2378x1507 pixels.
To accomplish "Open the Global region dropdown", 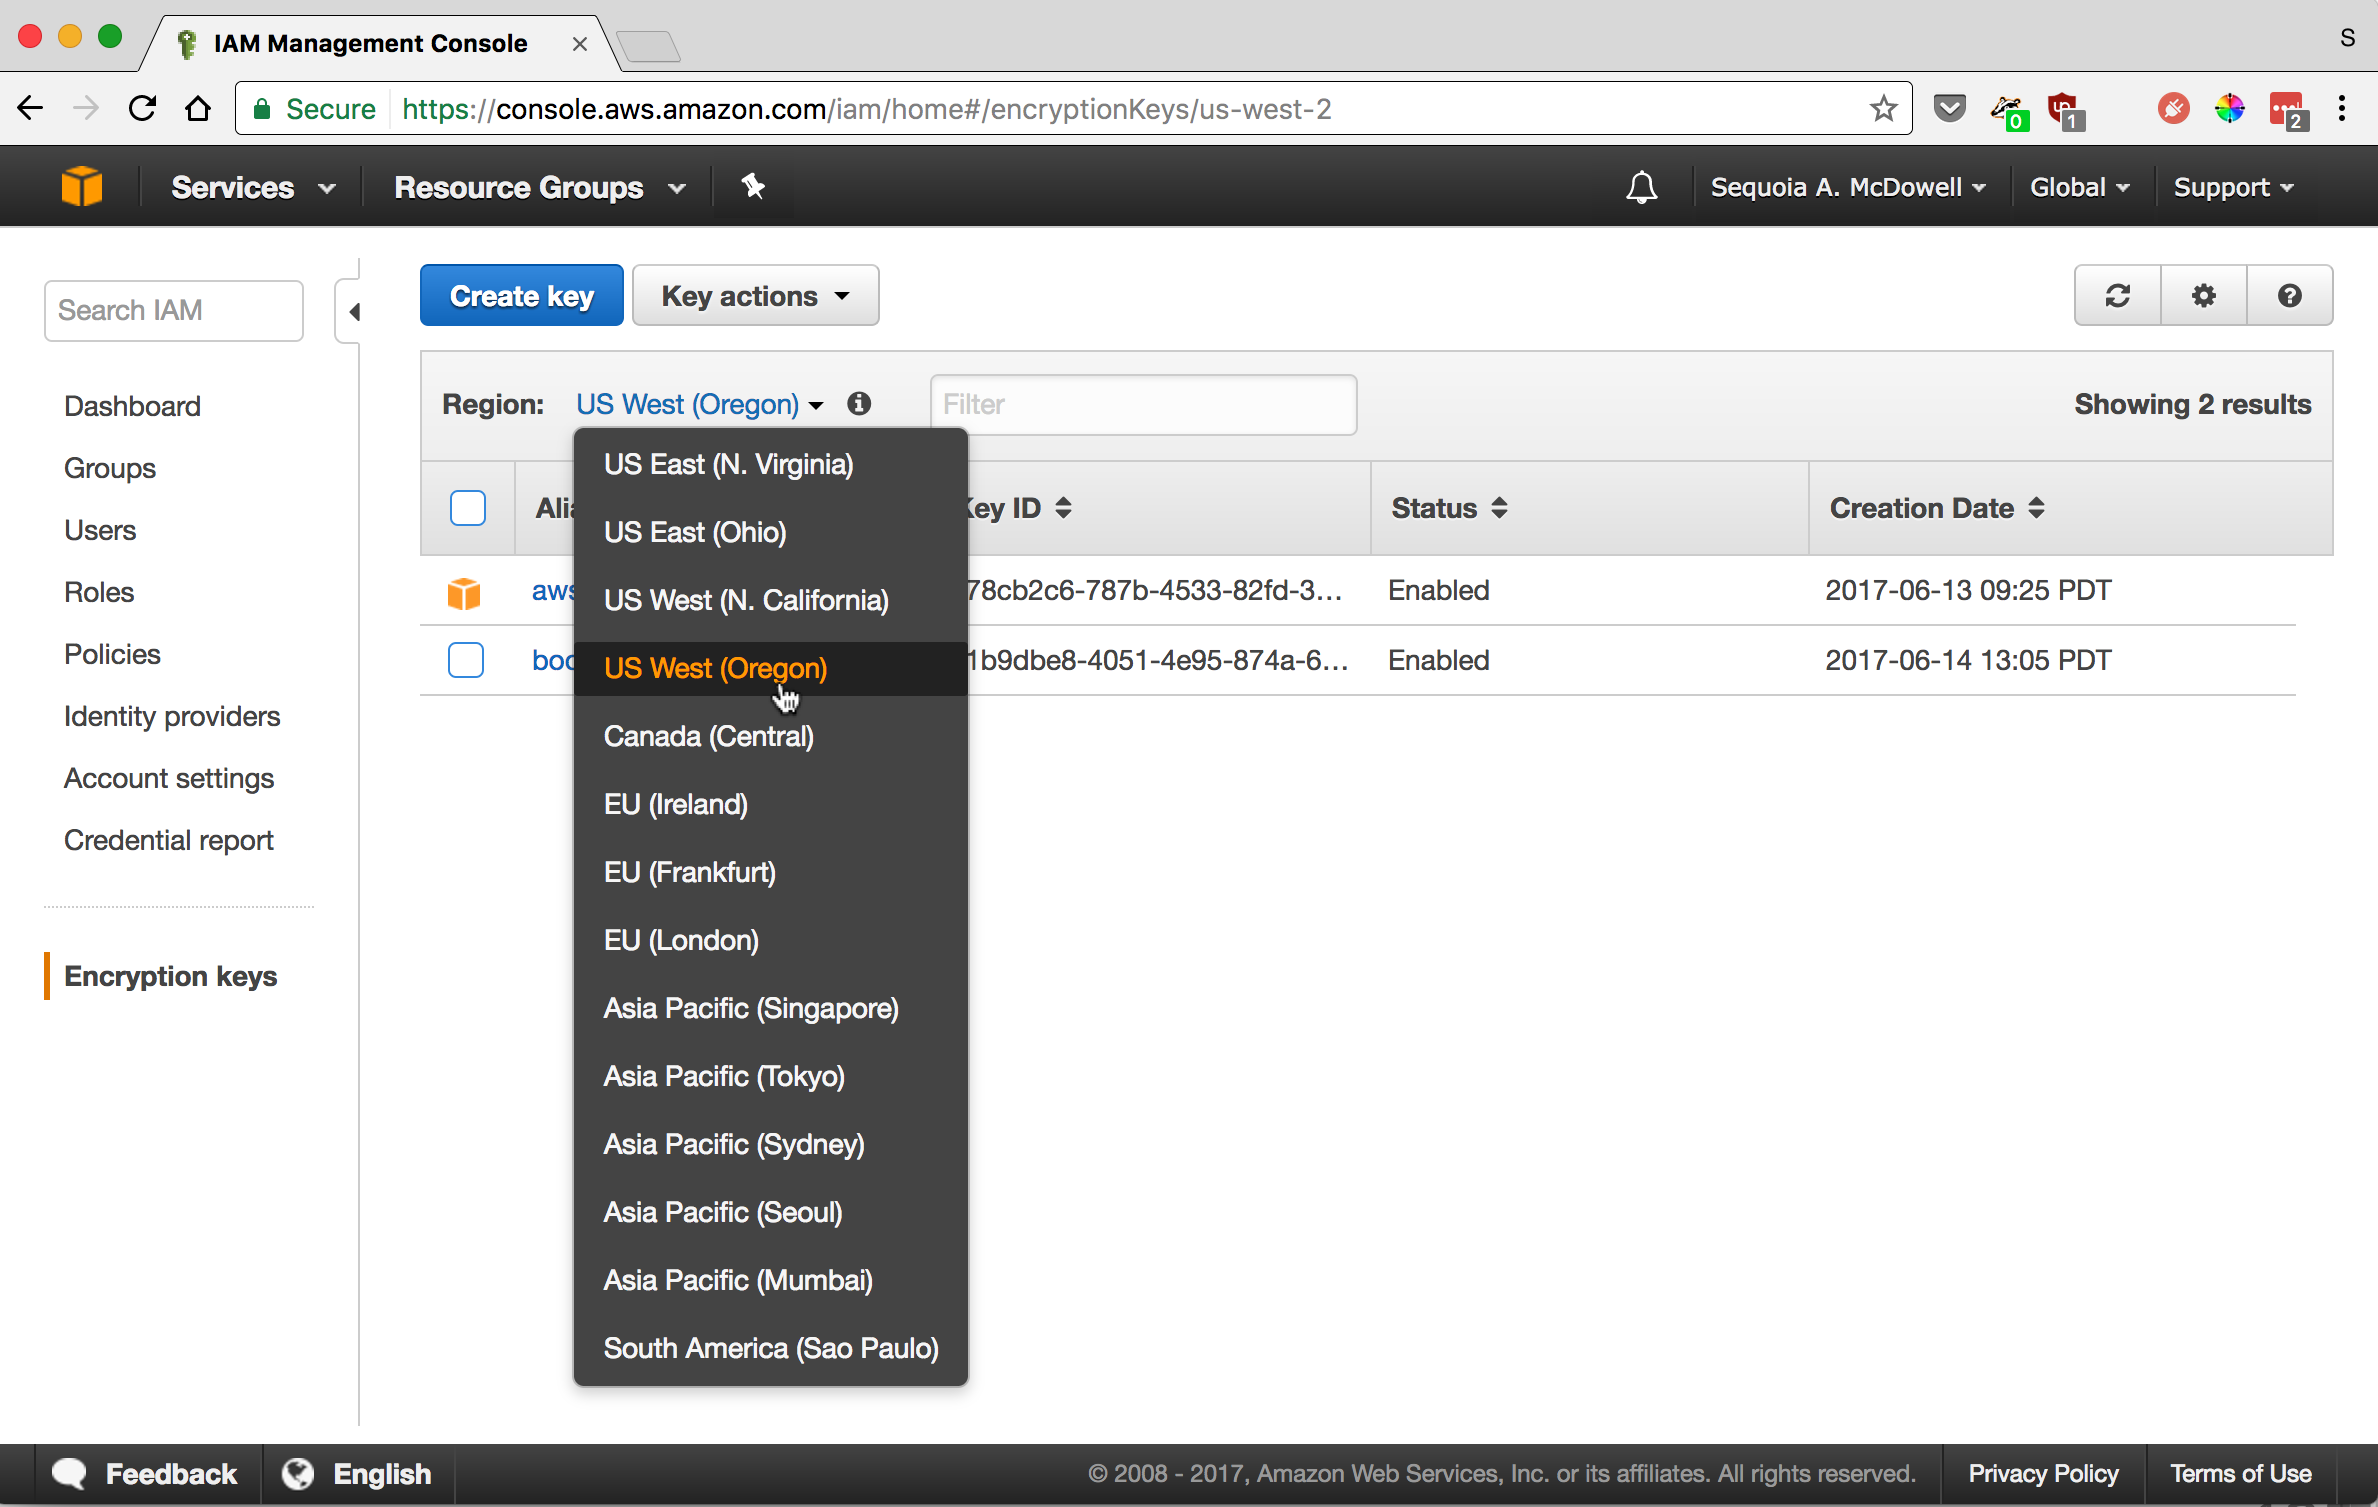I will 2080,188.
